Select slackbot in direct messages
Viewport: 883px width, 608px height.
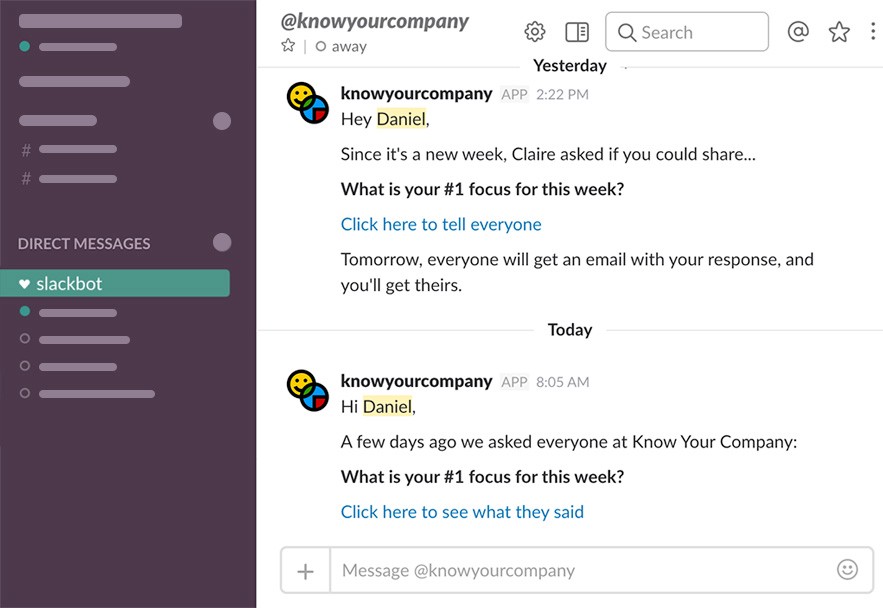(x=115, y=283)
